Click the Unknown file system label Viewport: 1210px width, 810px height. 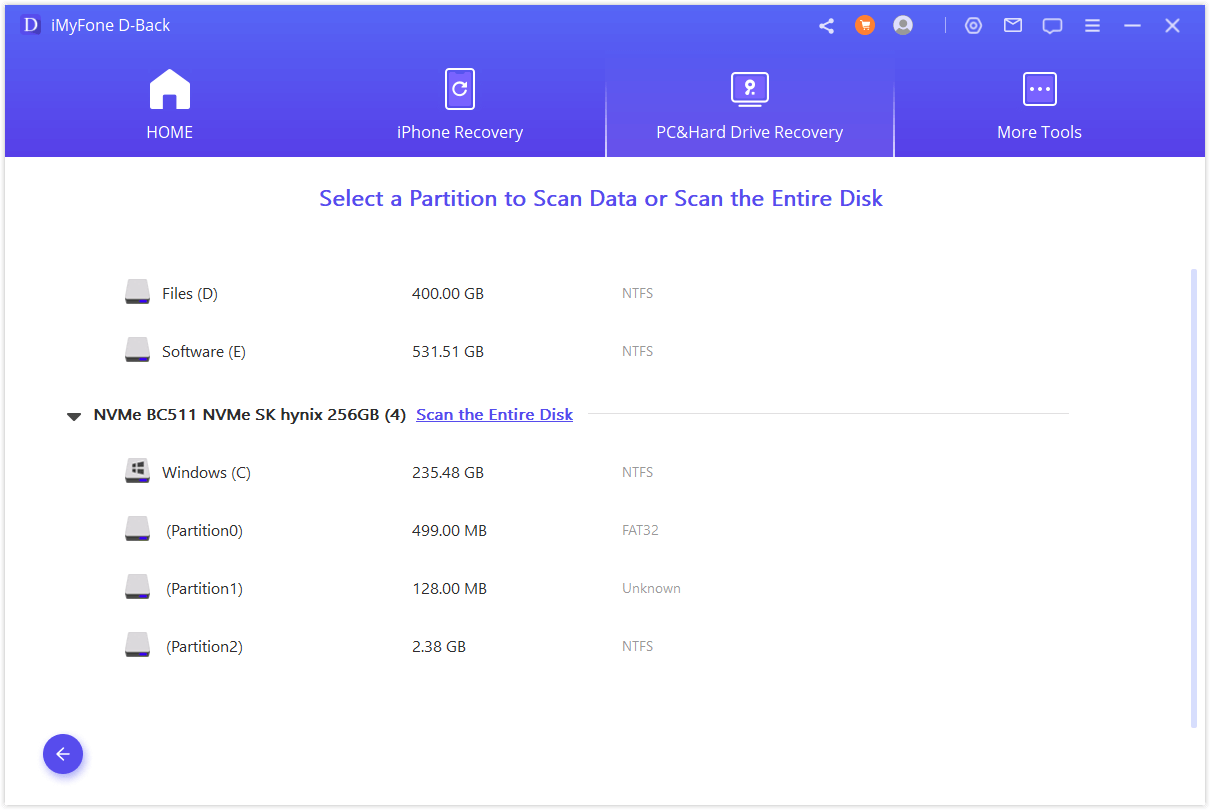[651, 588]
